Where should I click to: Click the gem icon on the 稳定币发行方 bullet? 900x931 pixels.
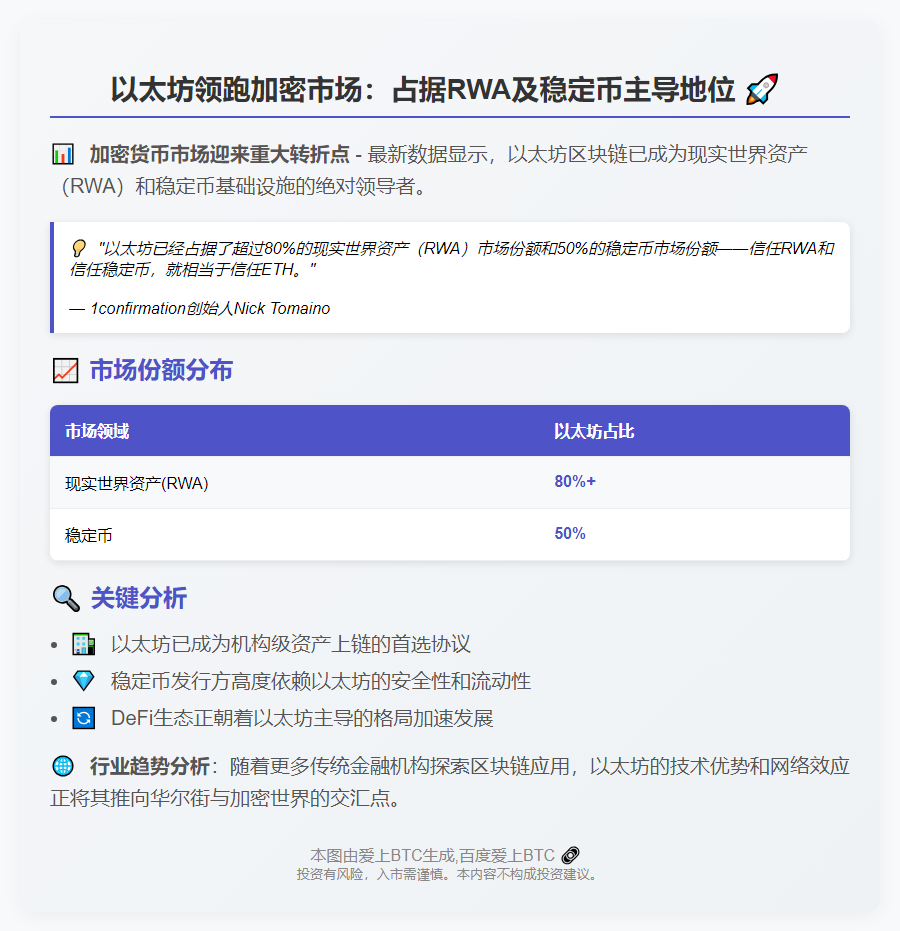[84, 681]
